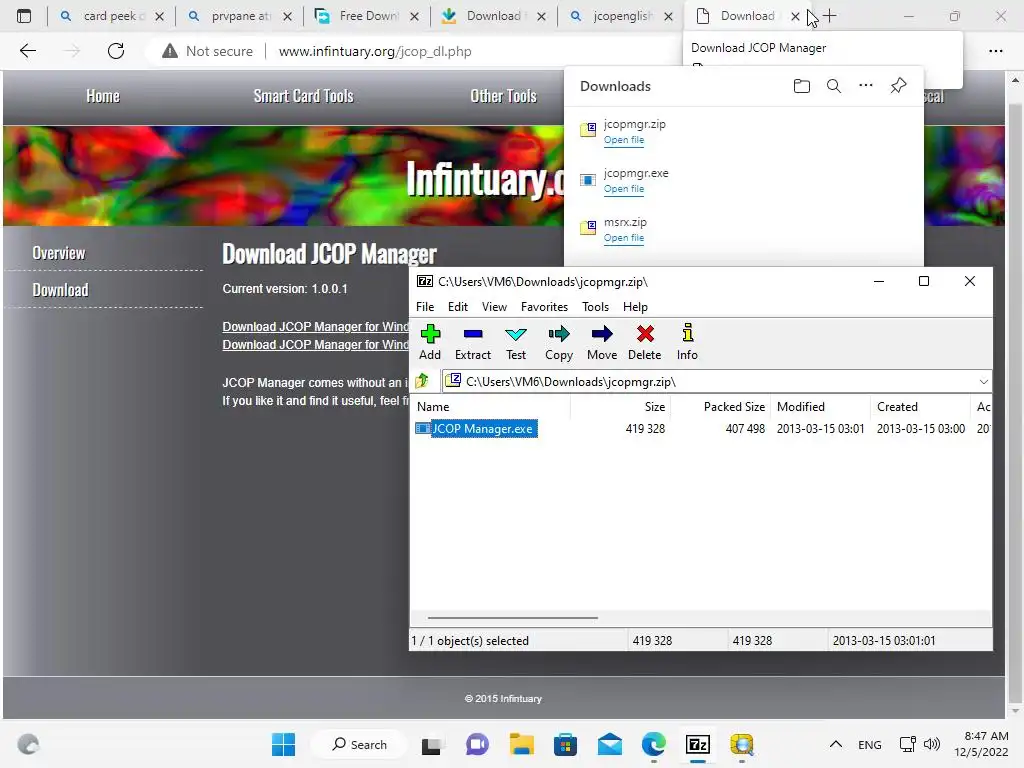Viewport: 1024px width, 768px height.
Task: Switch to 7-Zip from the taskbar
Action: [697, 744]
